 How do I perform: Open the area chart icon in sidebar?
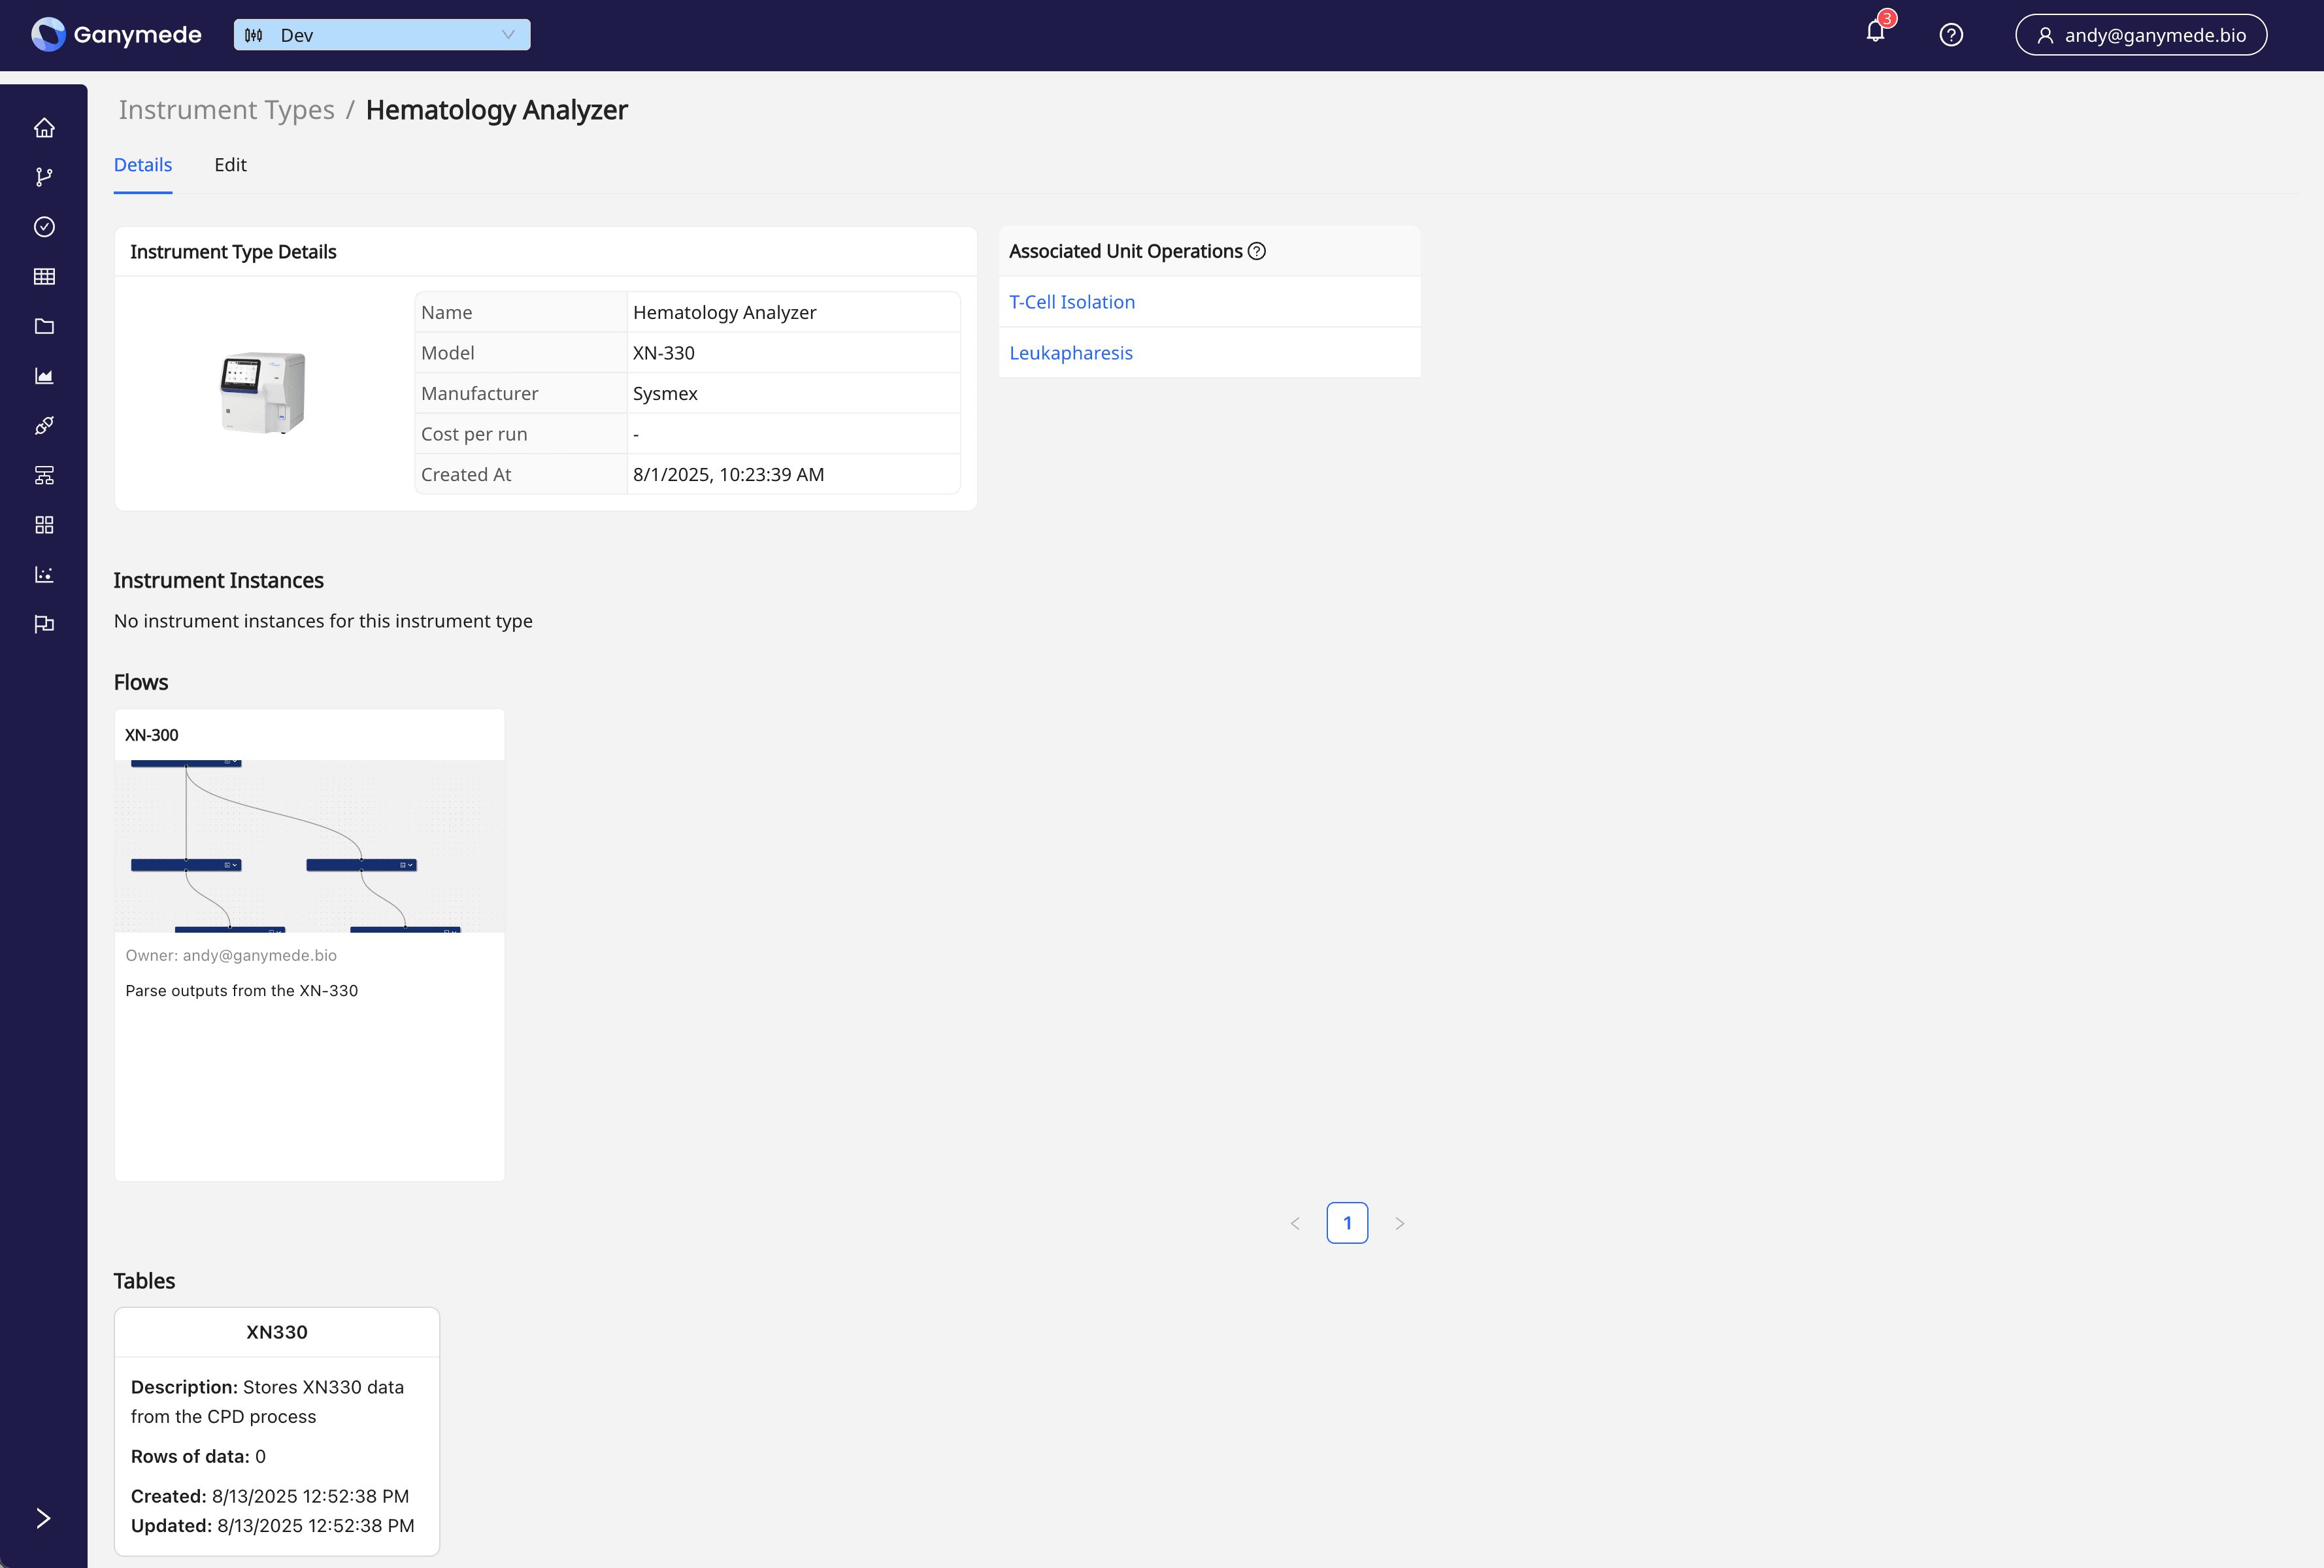click(44, 376)
